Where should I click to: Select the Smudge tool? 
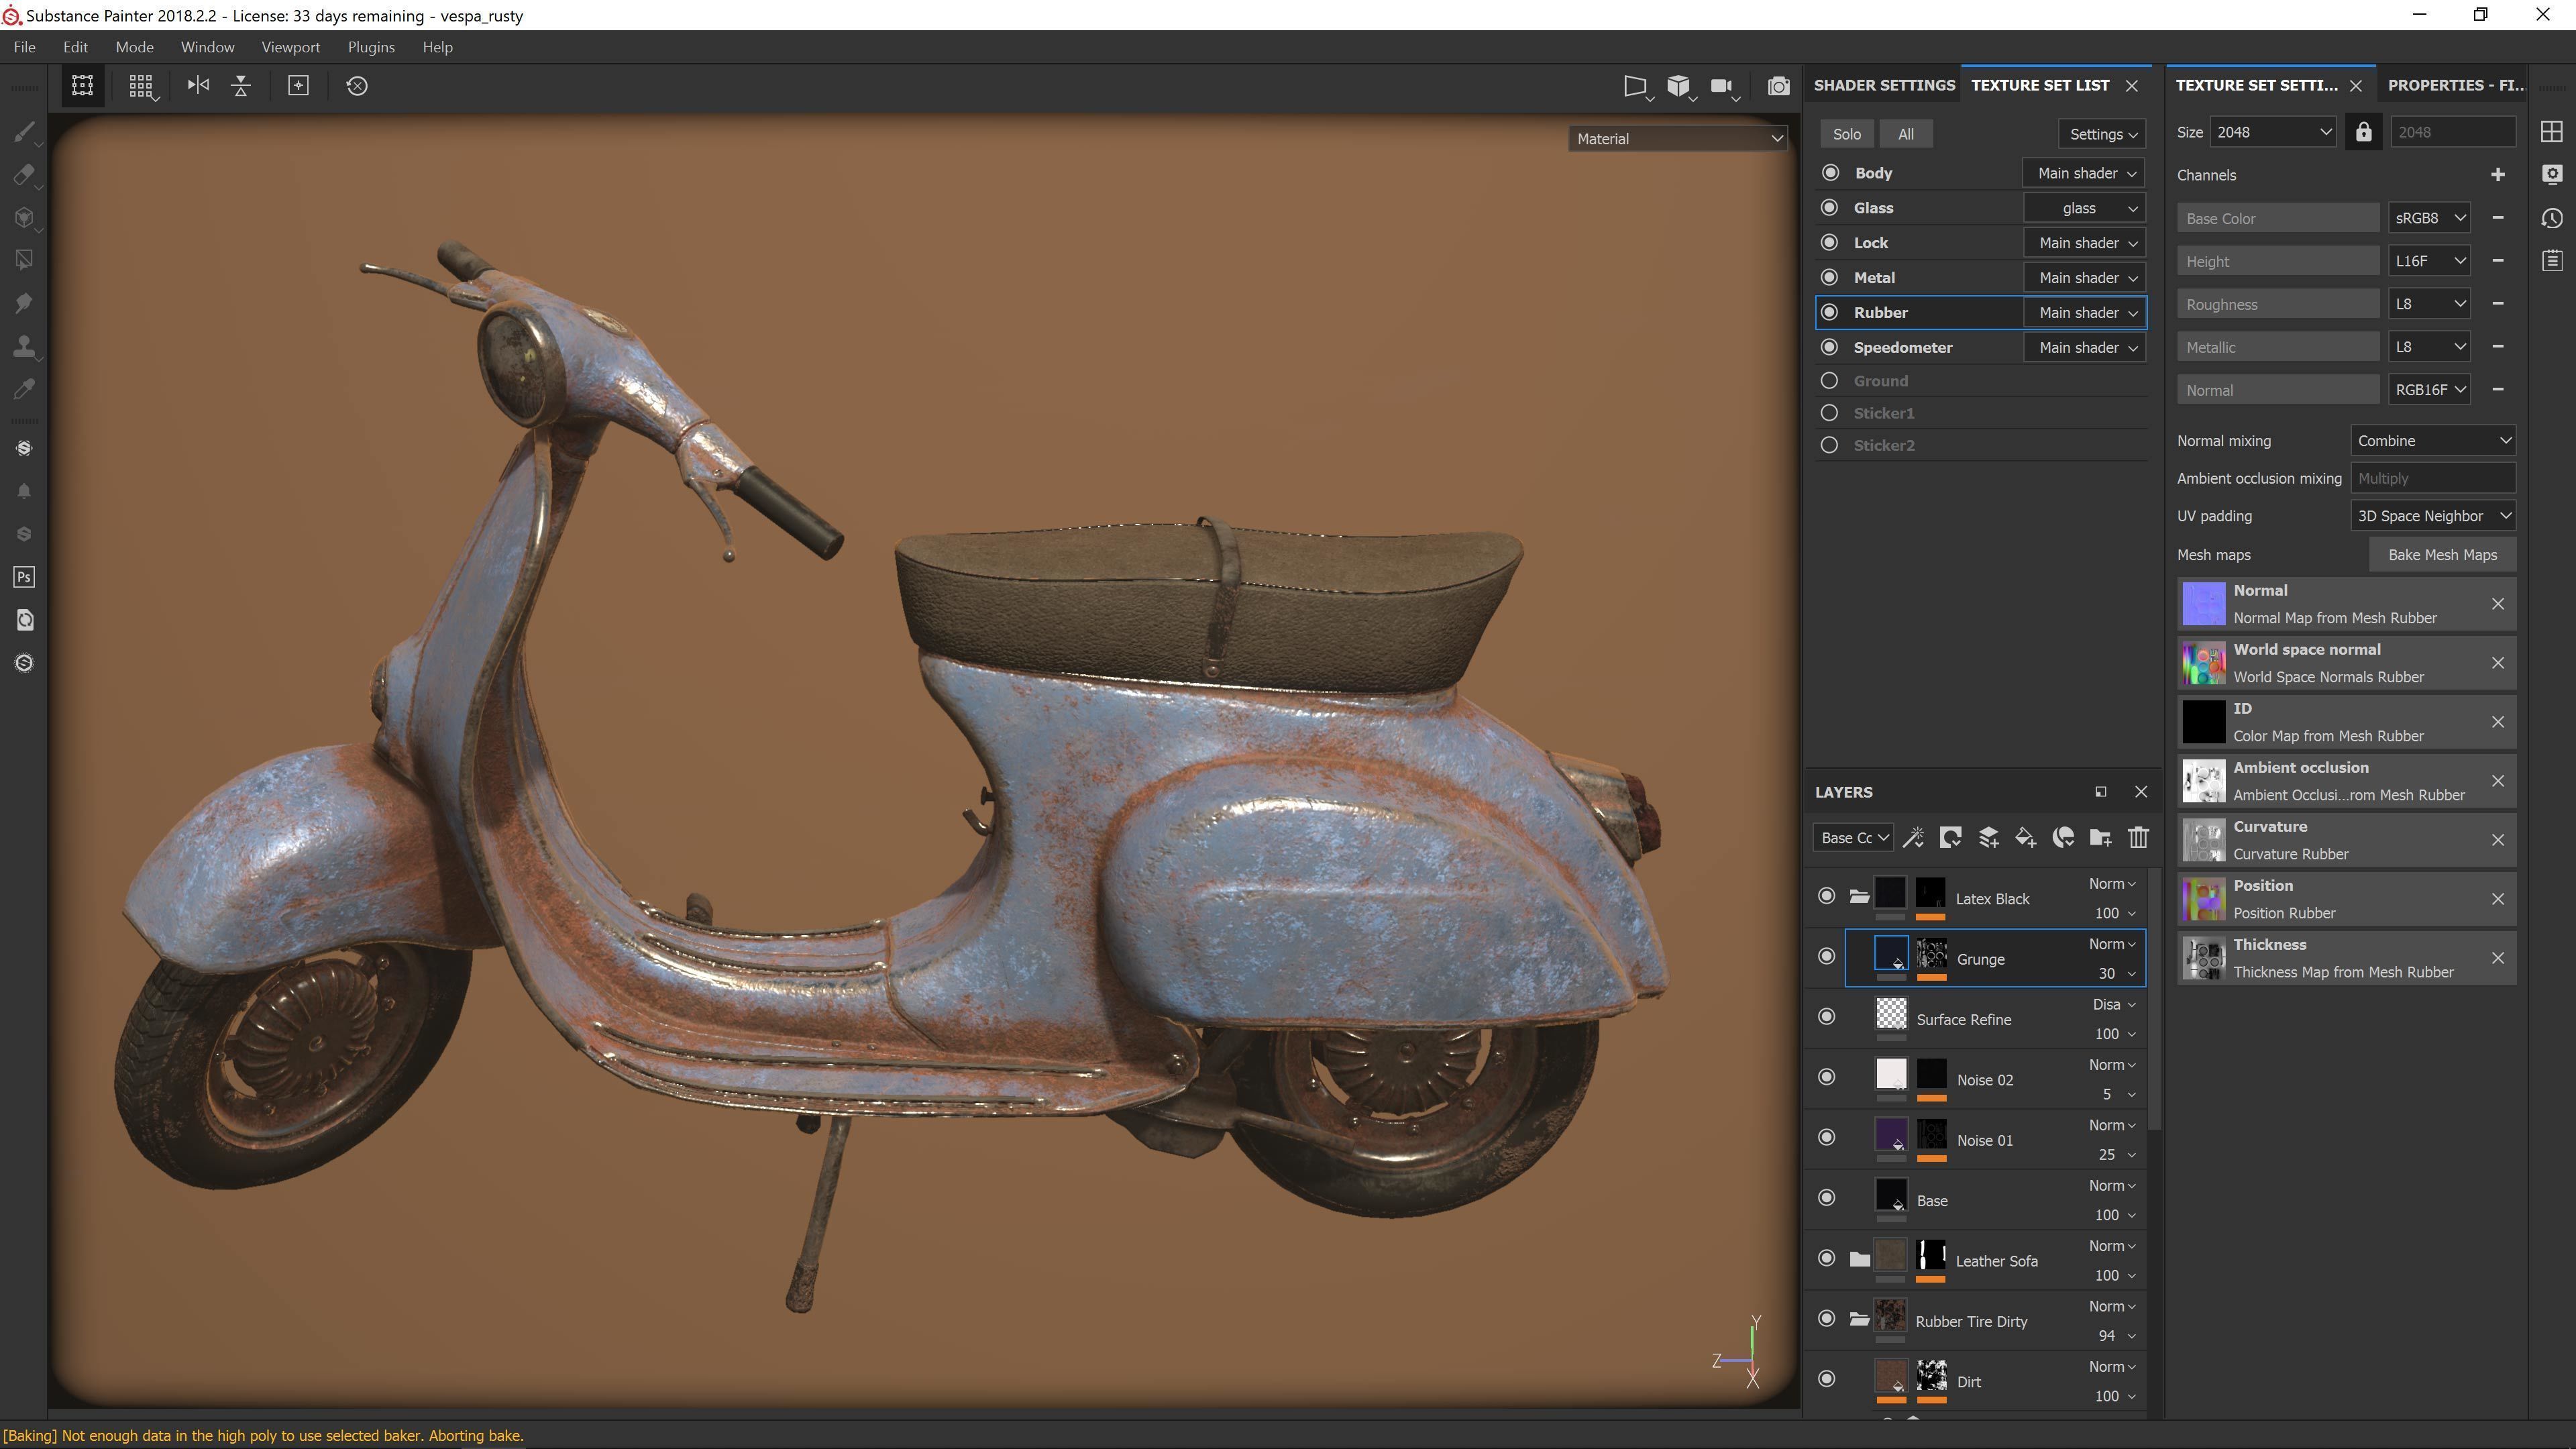coord(25,303)
